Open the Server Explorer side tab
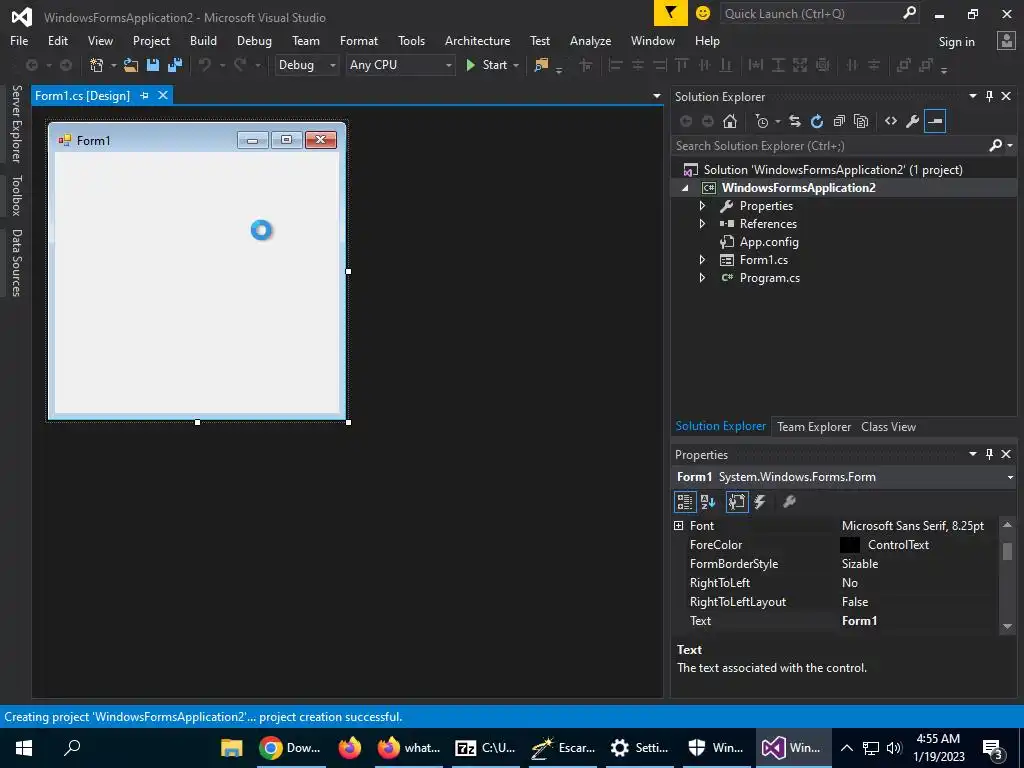Viewport: 1024px width, 768px height. click(16, 124)
